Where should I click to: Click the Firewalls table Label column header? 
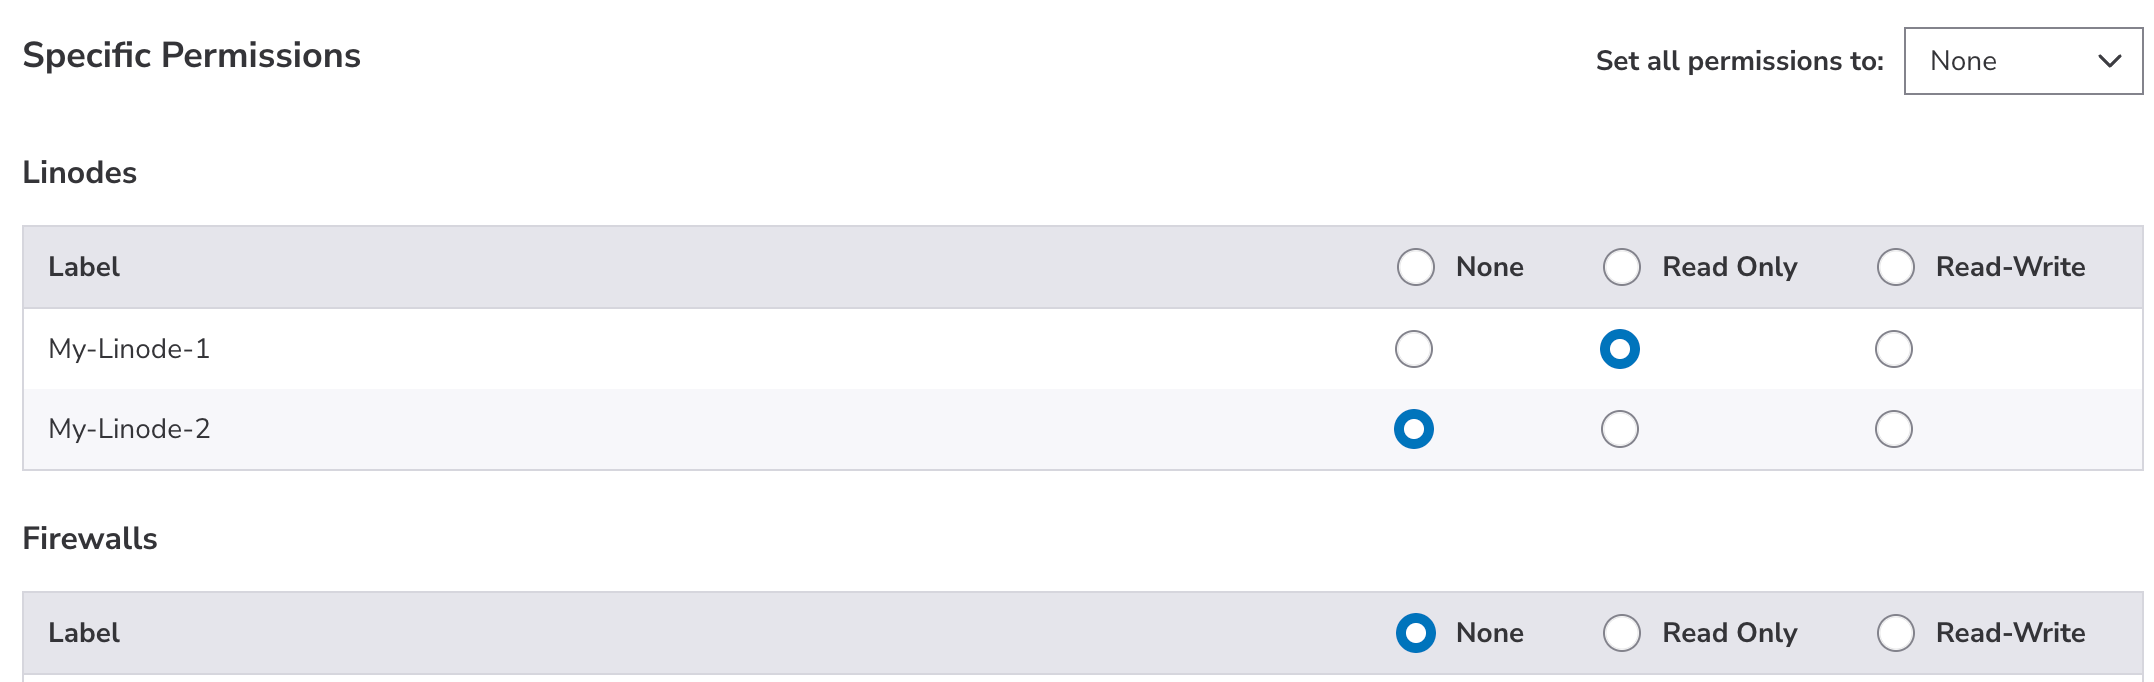[84, 633]
